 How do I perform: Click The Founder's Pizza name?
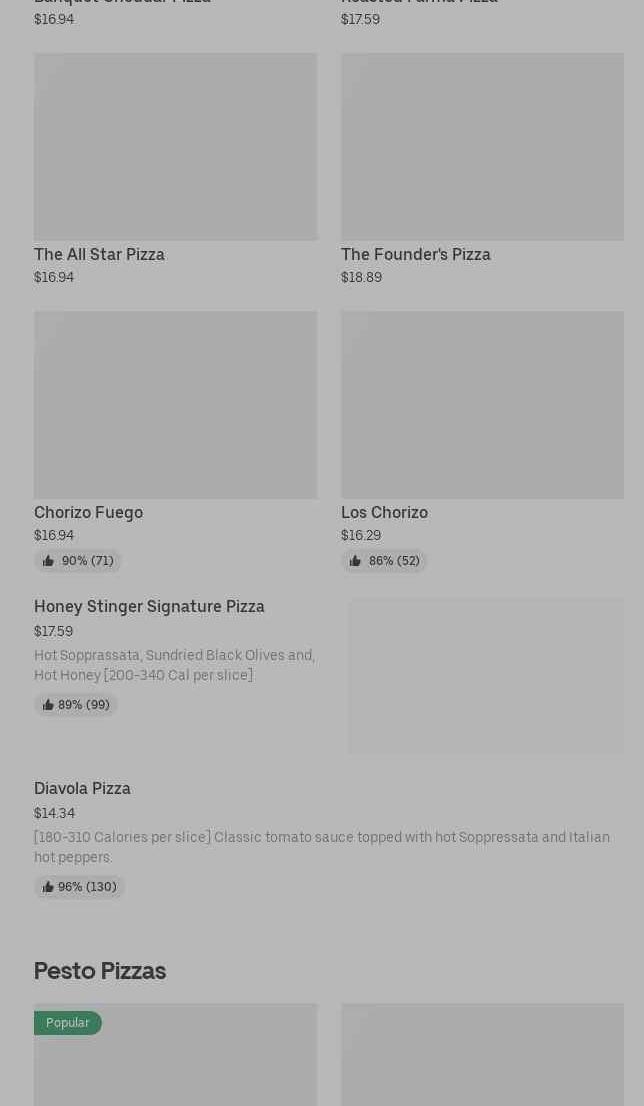point(415,255)
